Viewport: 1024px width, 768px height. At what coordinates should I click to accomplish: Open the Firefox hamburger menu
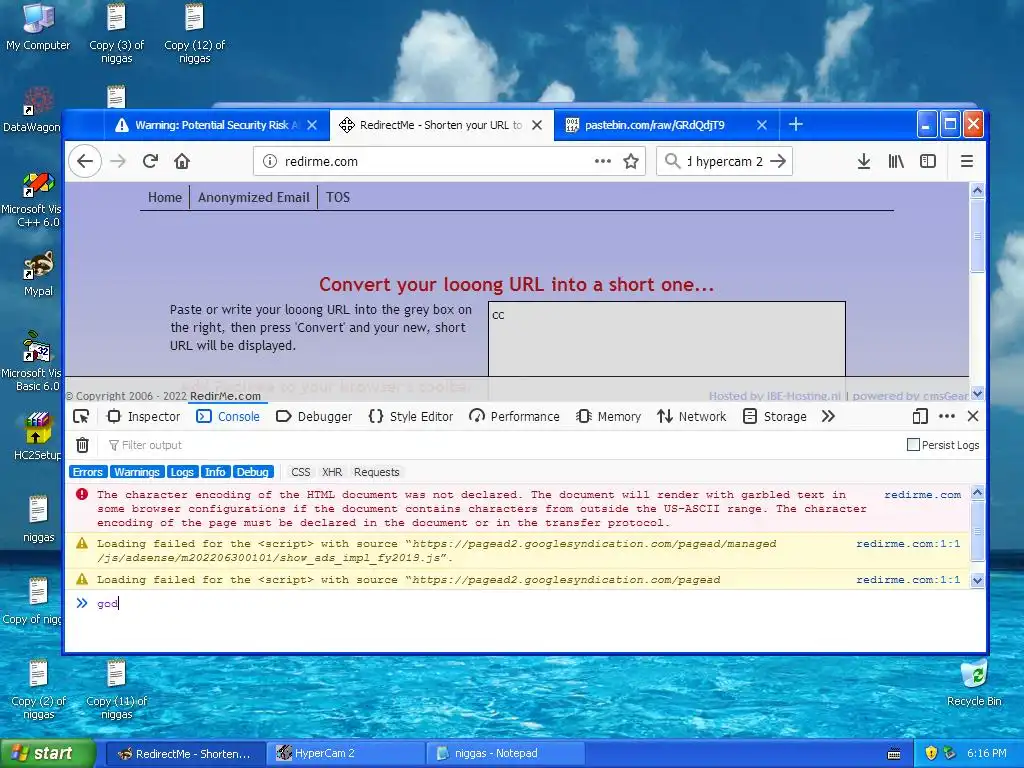click(x=967, y=161)
